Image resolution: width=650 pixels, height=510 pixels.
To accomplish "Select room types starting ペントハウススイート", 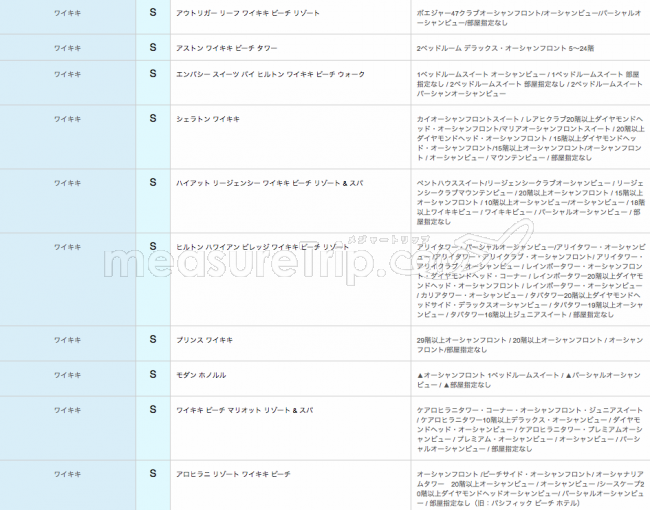I will tap(531, 202).
